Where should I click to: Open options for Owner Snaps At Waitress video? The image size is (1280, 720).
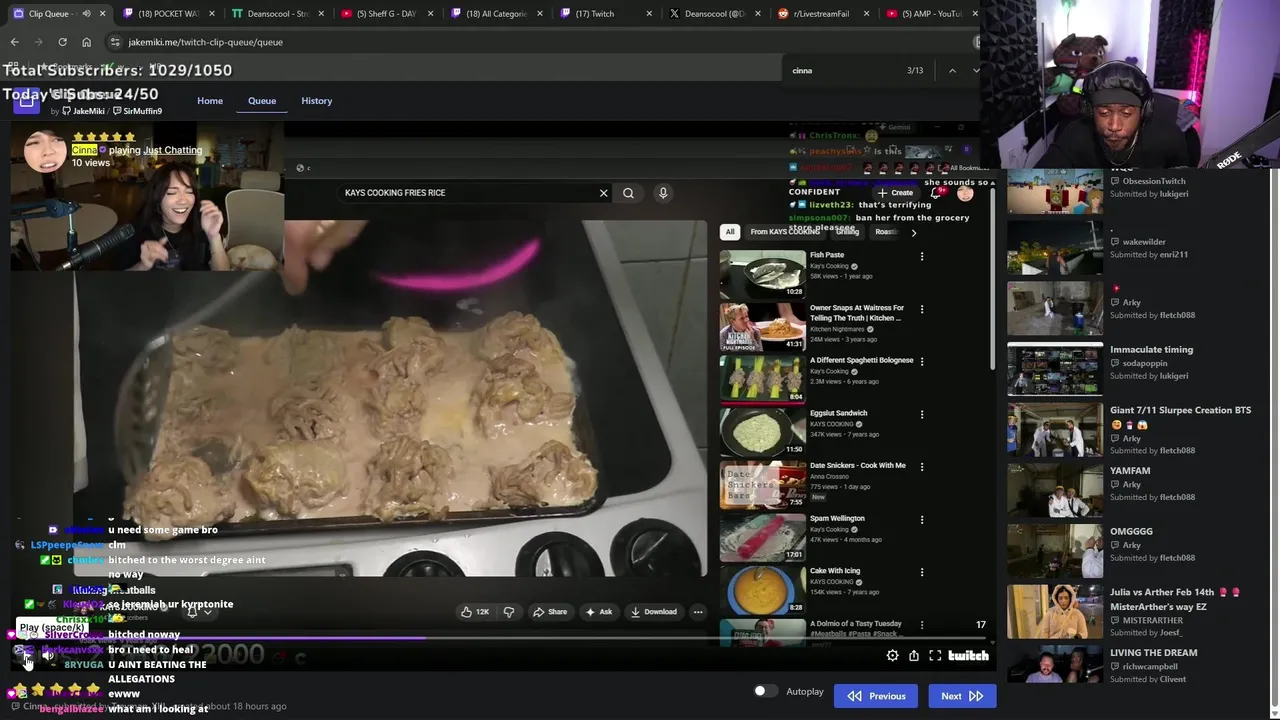tap(922, 309)
